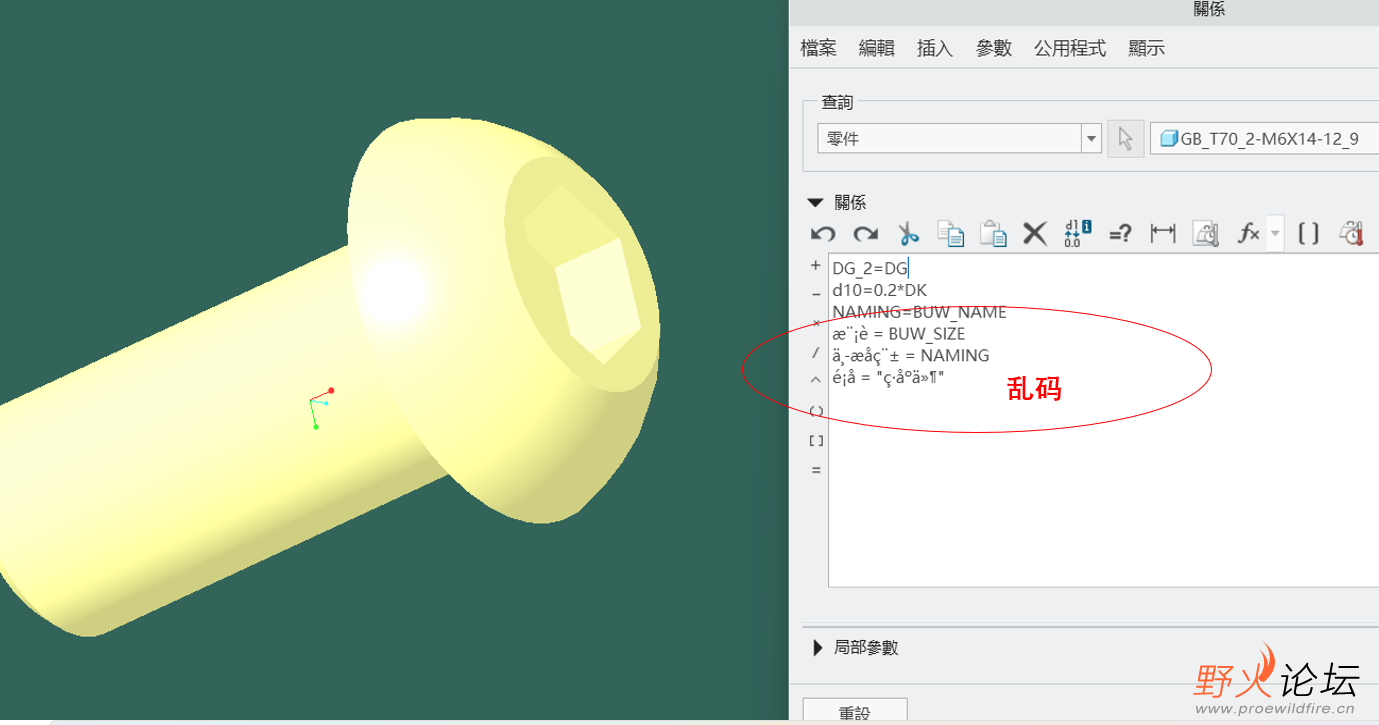Open the units-sensitive relation tool

click(x=1206, y=234)
